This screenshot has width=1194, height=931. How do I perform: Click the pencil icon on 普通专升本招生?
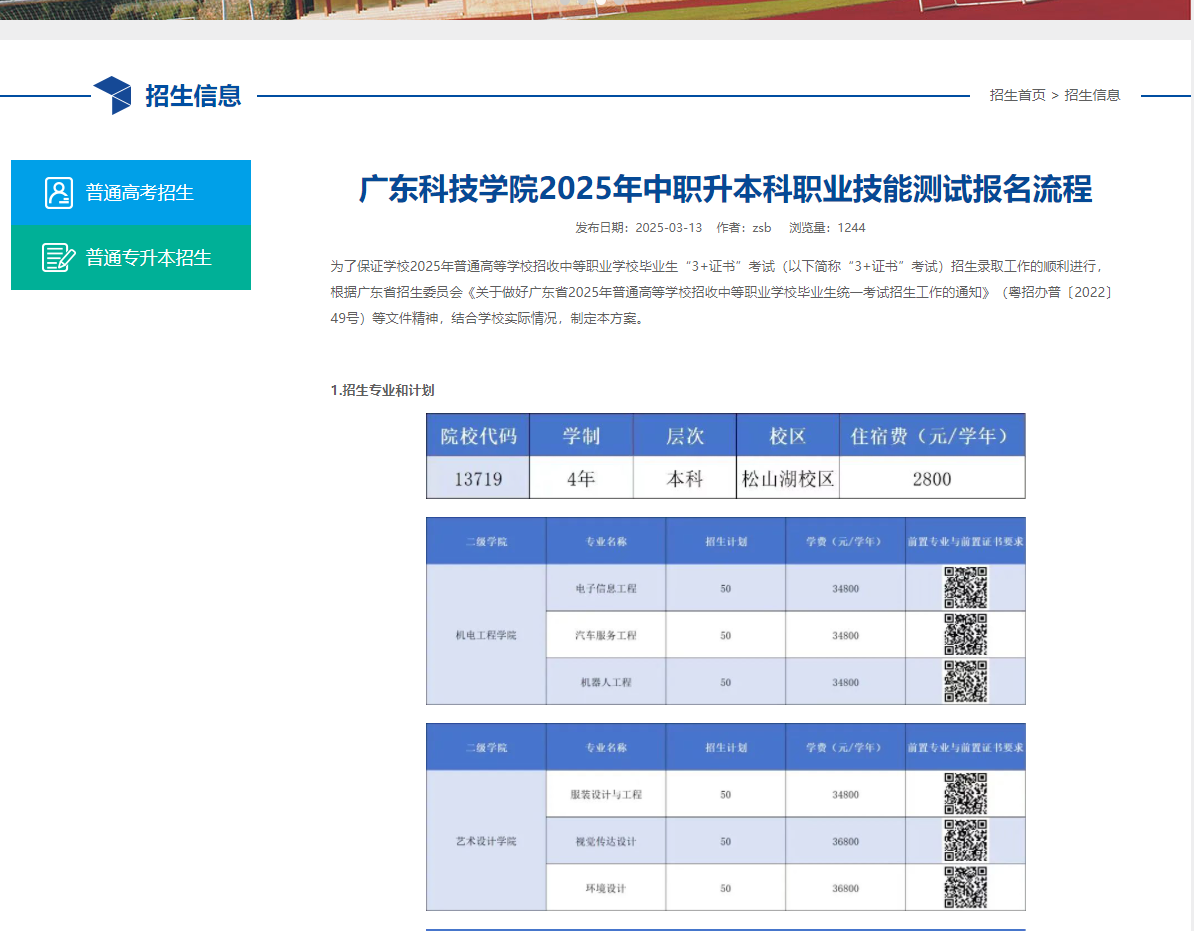pyautogui.click(x=58, y=257)
